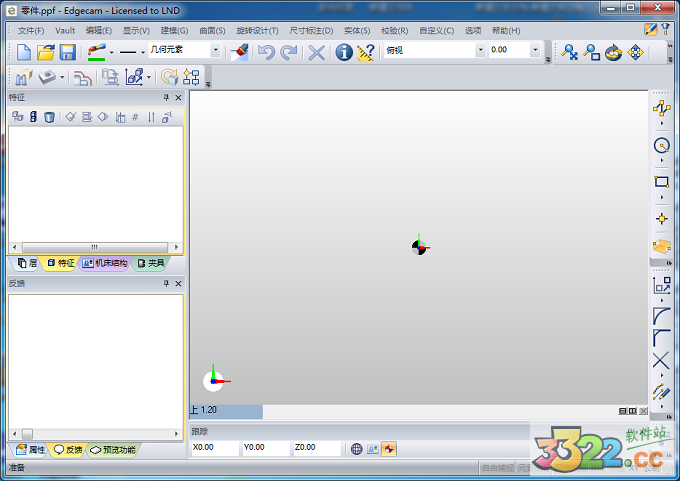This screenshot has width=680, height=481.
Task: Click the machining sequence toolbar icon
Action: pos(191,77)
